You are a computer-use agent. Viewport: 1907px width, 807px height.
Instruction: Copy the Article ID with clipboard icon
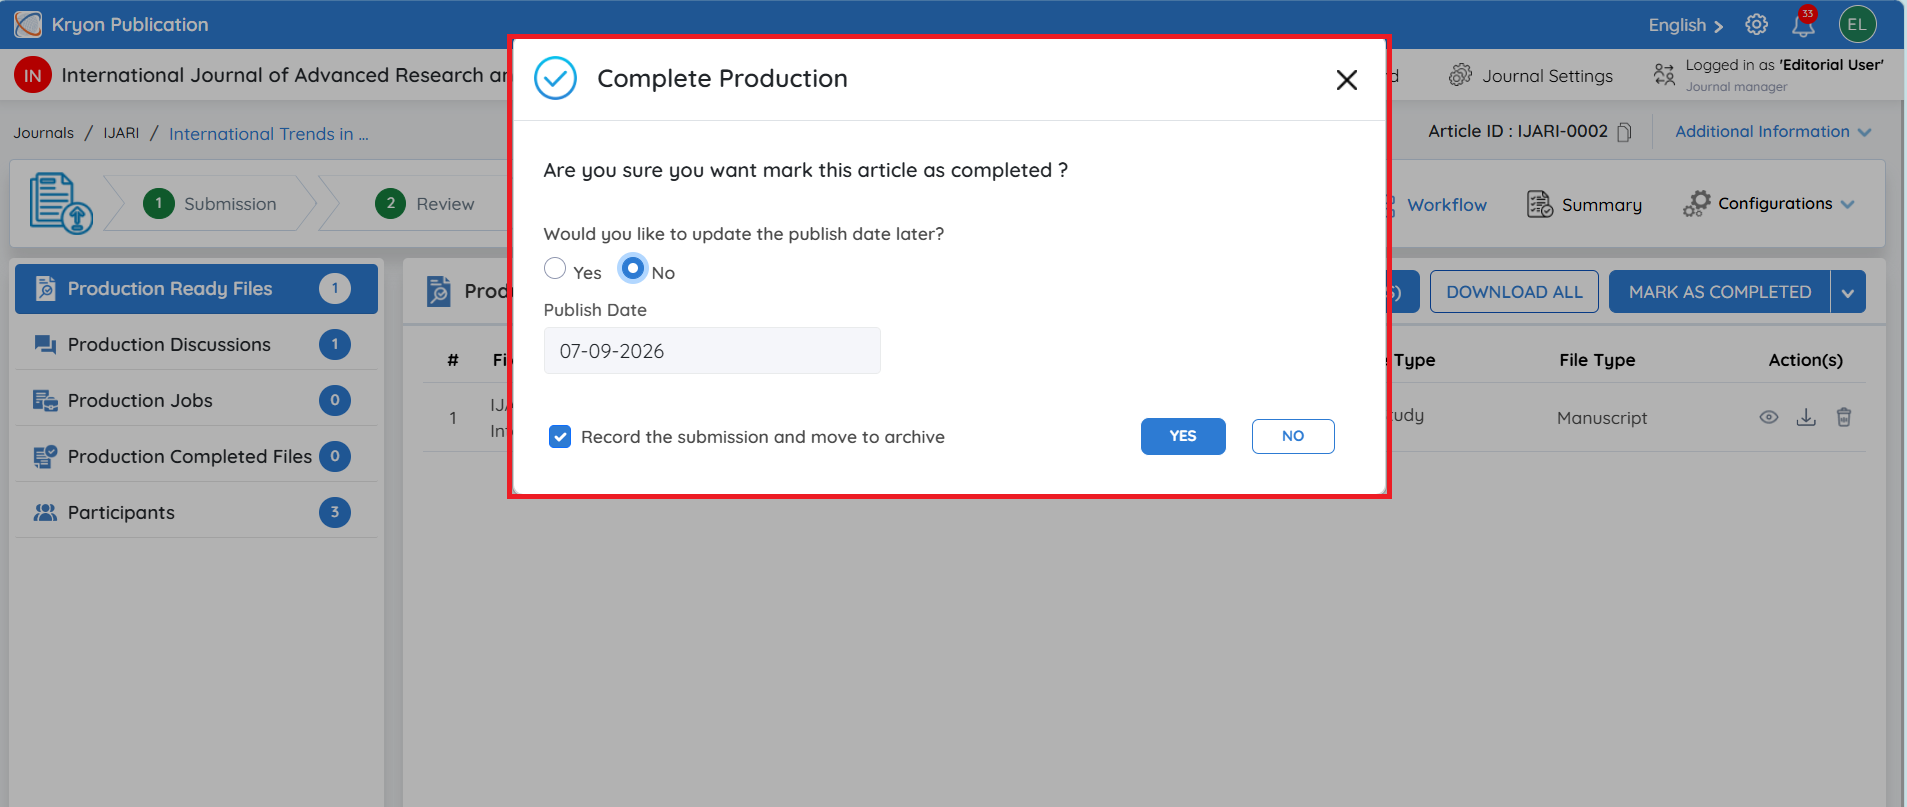pyautogui.click(x=1624, y=132)
